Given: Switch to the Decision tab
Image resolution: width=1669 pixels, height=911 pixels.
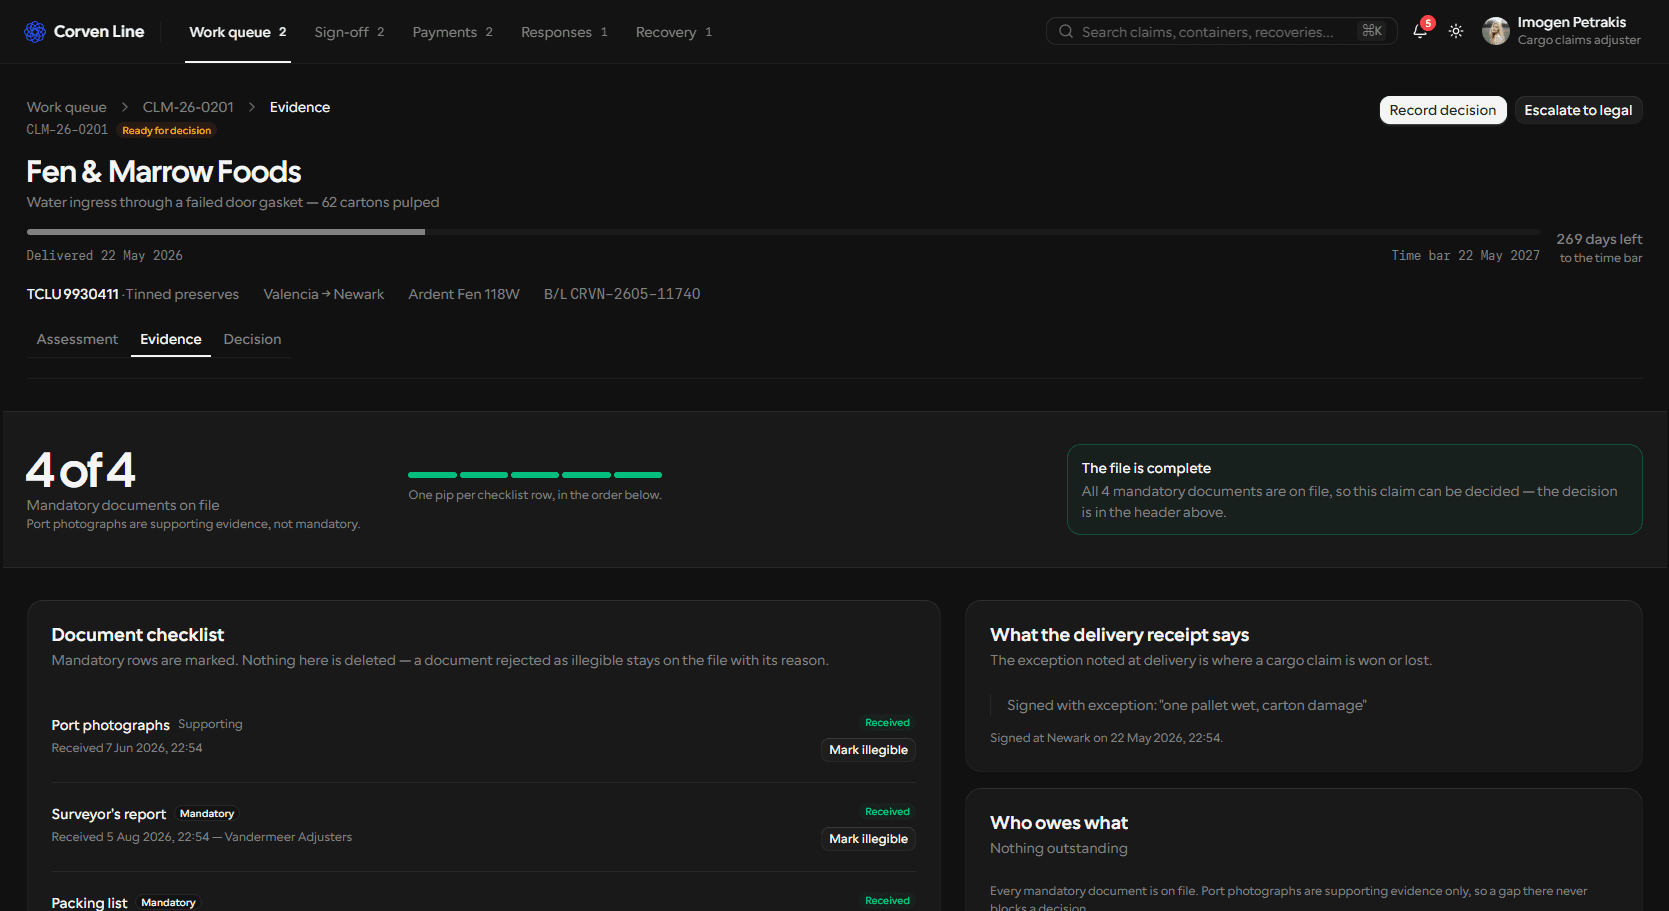Looking at the screenshot, I should [252, 339].
